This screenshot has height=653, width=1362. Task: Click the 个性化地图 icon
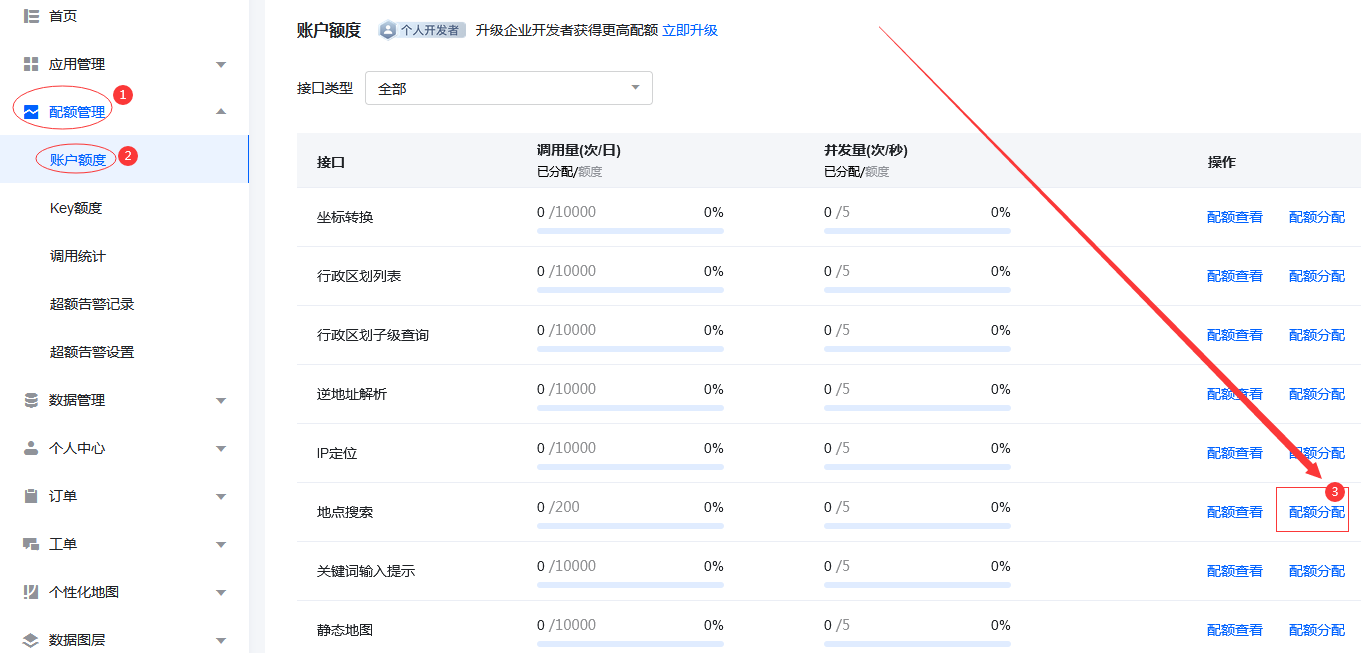tap(31, 592)
